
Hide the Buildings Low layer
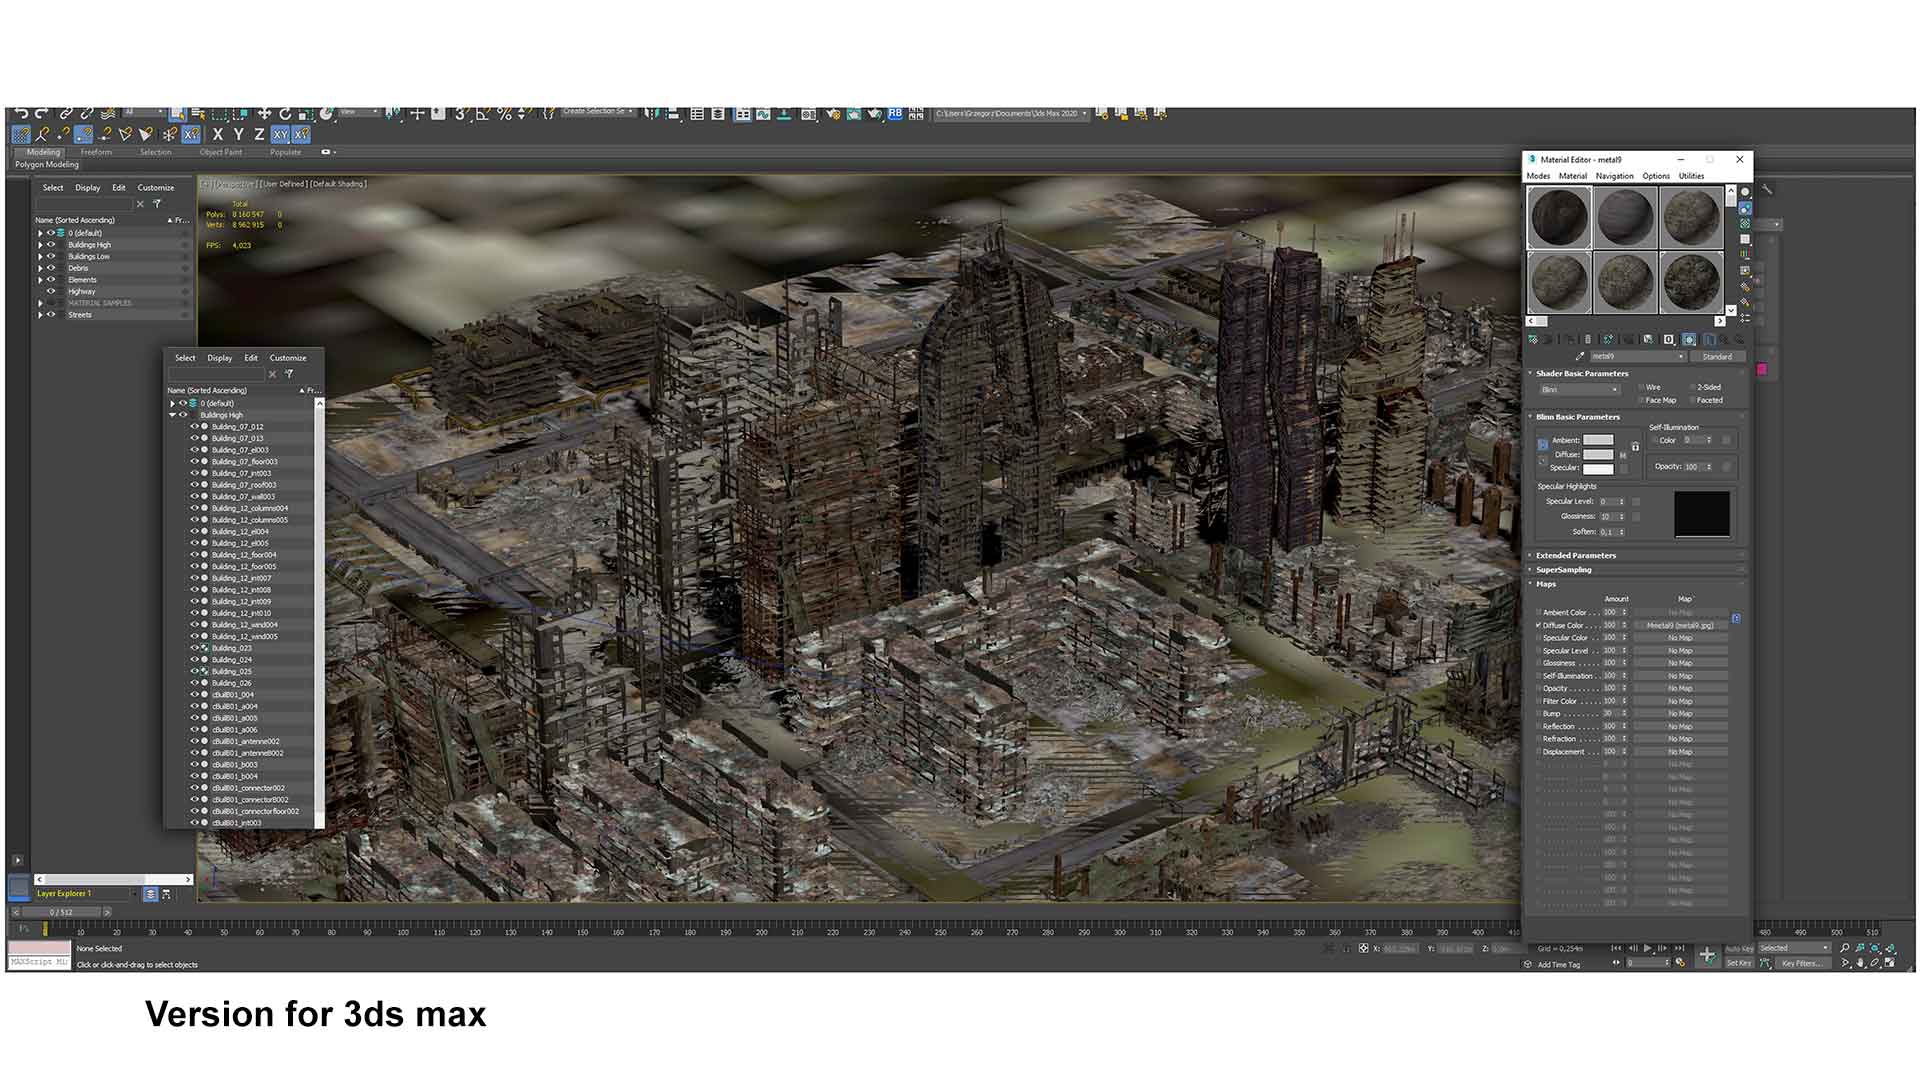pyautogui.click(x=51, y=256)
